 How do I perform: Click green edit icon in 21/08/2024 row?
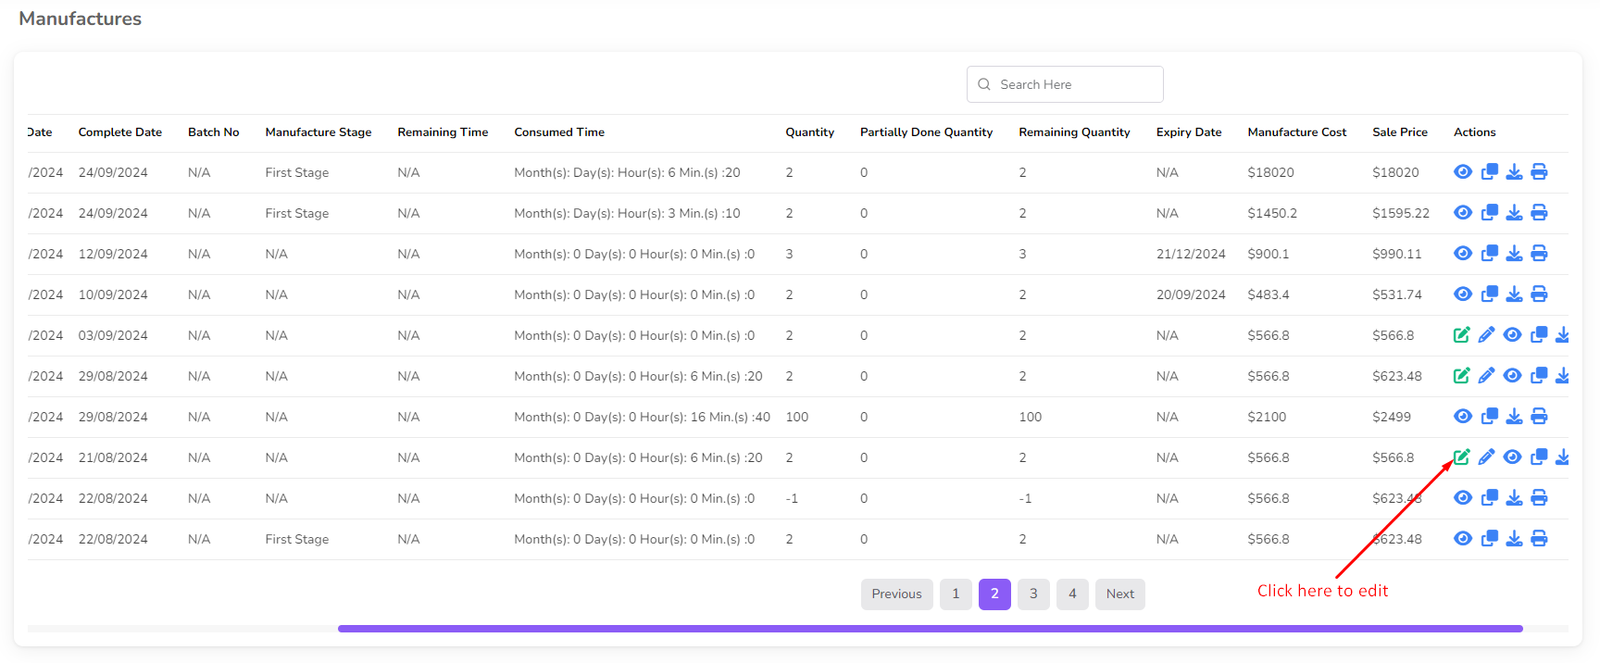(1461, 457)
